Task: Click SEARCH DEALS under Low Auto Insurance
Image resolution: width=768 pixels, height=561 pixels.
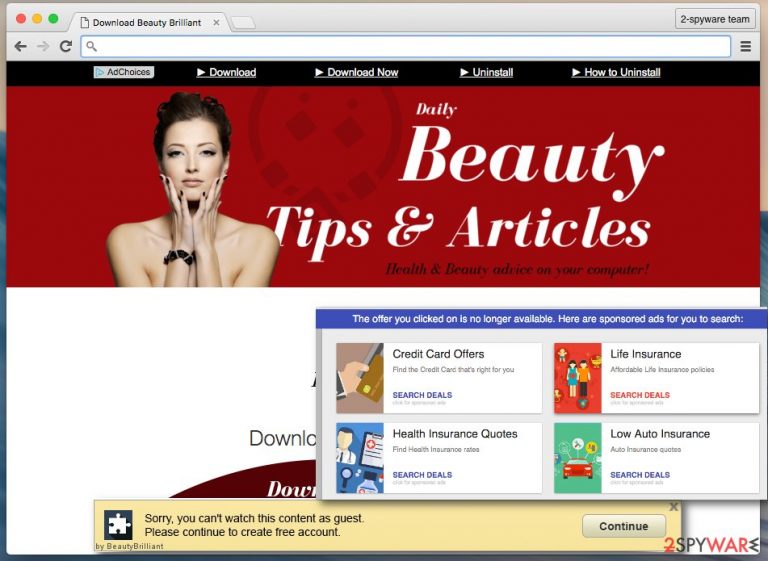Action: pyautogui.click(x=640, y=475)
